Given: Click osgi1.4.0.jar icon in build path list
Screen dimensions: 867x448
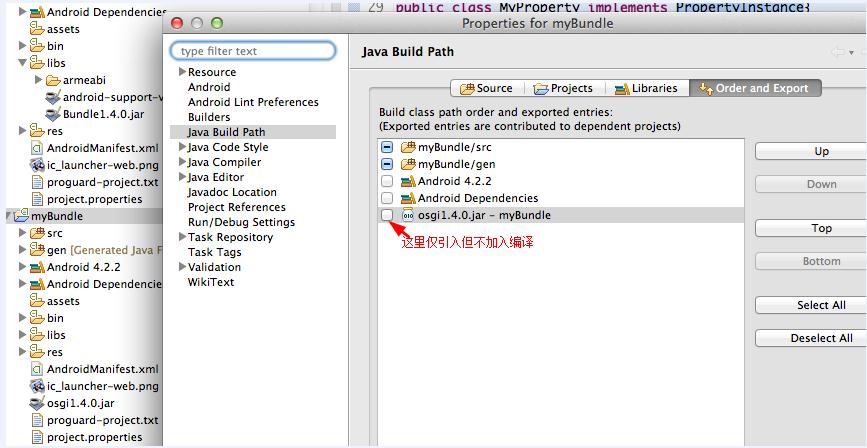Looking at the screenshot, I should click(408, 215).
